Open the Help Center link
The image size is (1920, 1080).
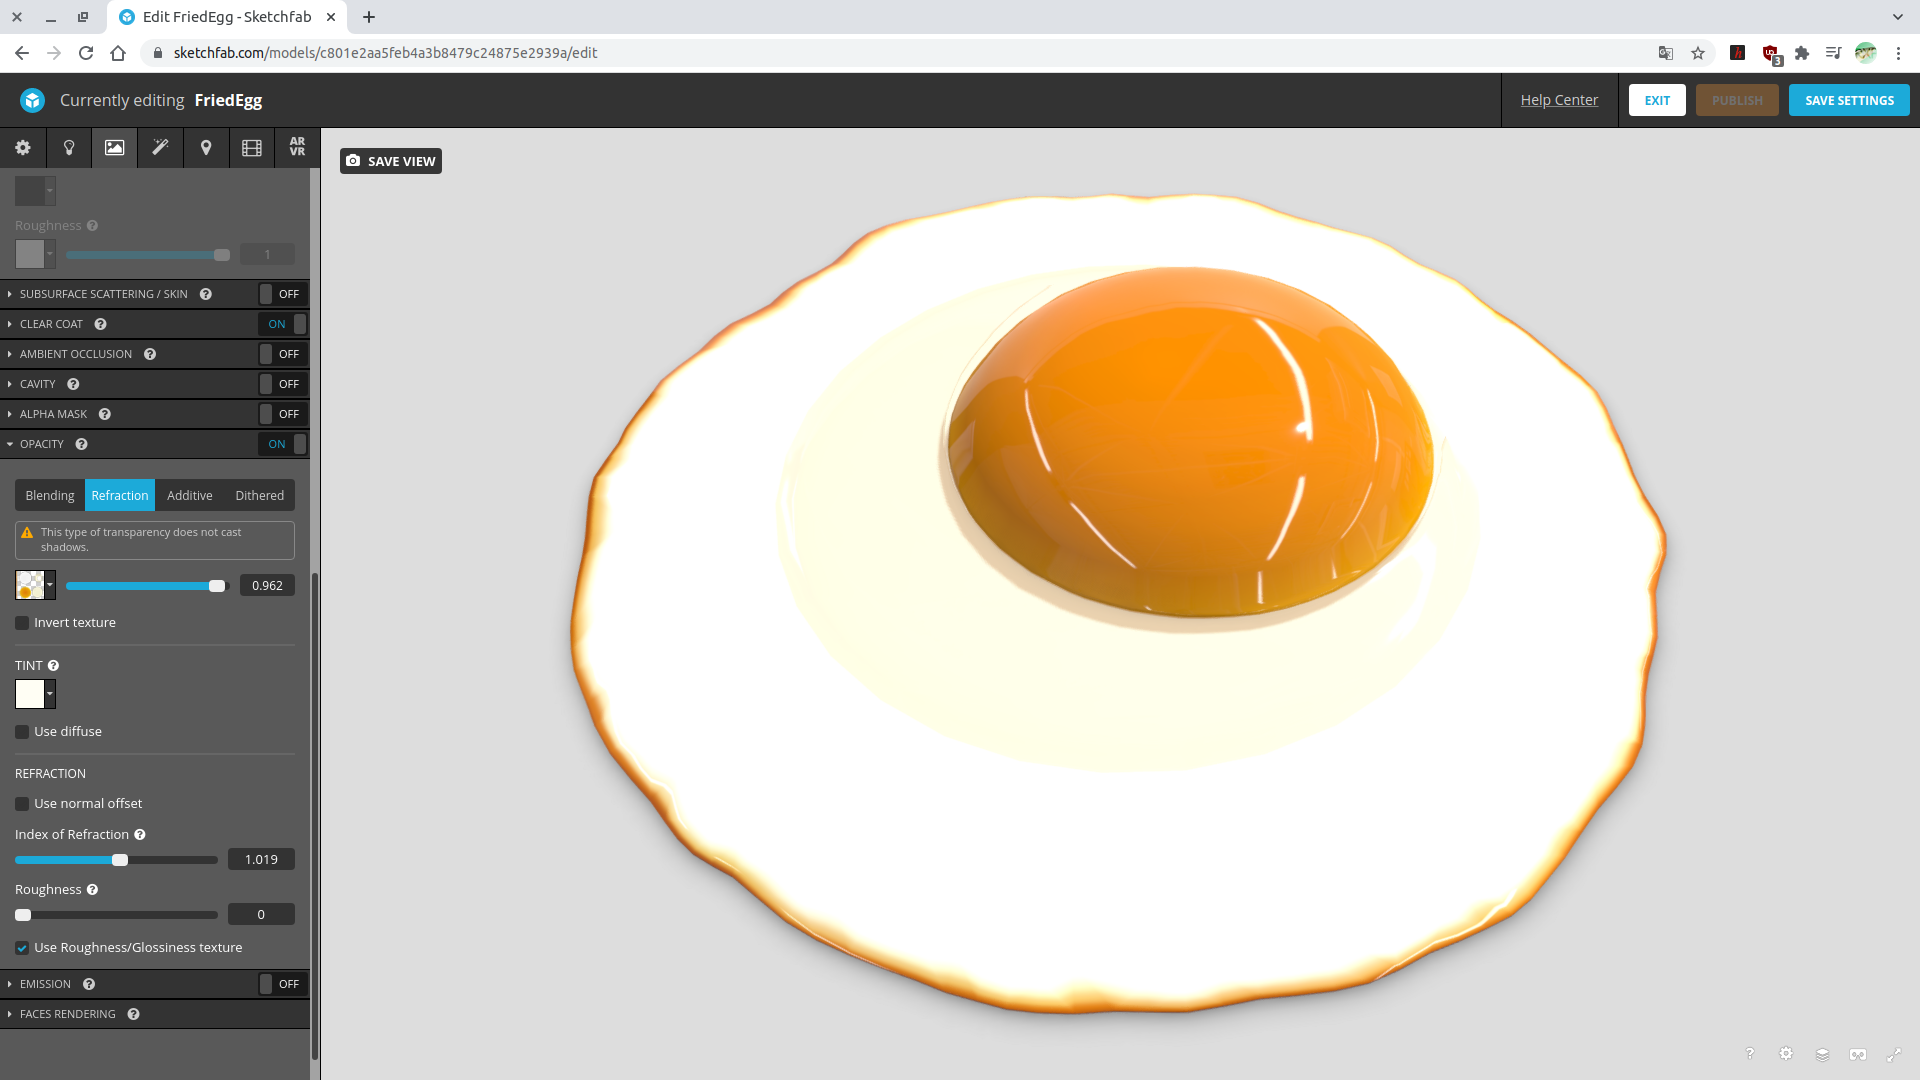coord(1558,100)
